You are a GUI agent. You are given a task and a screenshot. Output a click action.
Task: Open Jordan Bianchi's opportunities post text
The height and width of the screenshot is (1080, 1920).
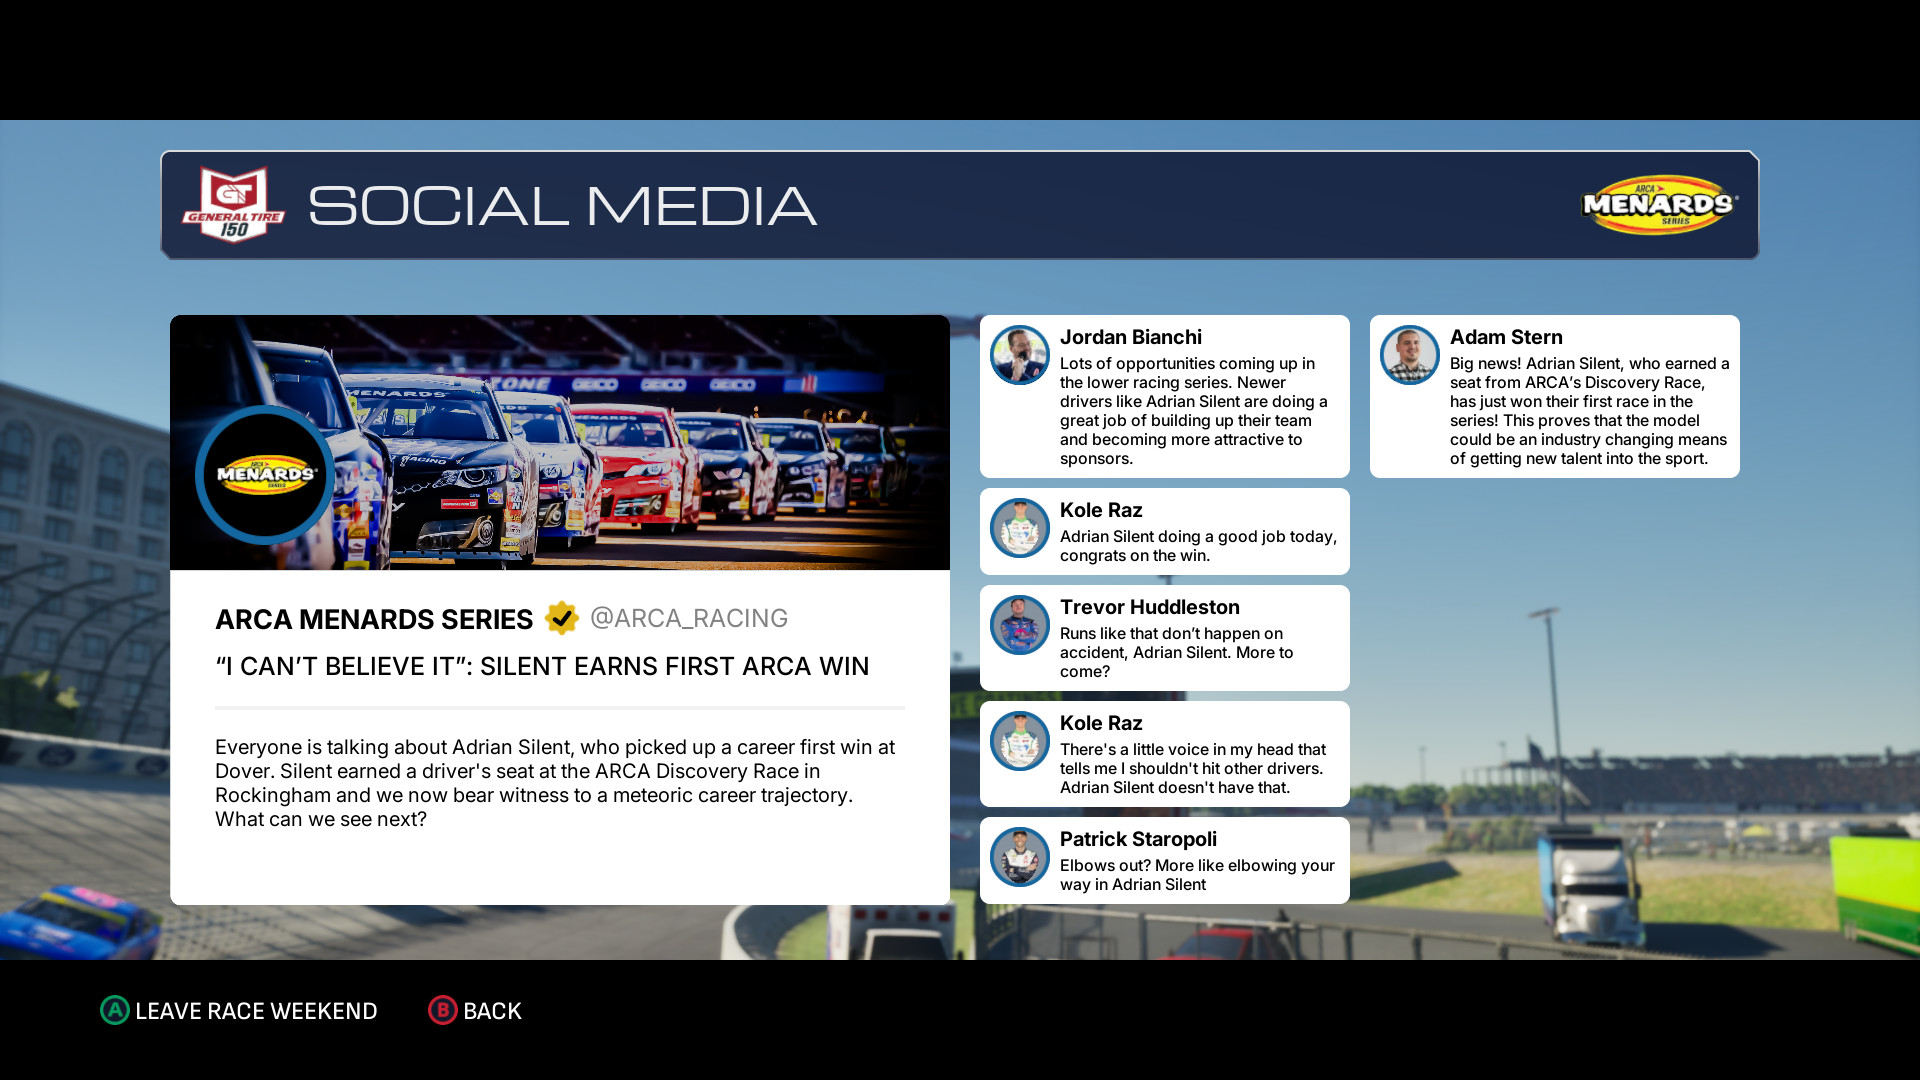[1192, 411]
